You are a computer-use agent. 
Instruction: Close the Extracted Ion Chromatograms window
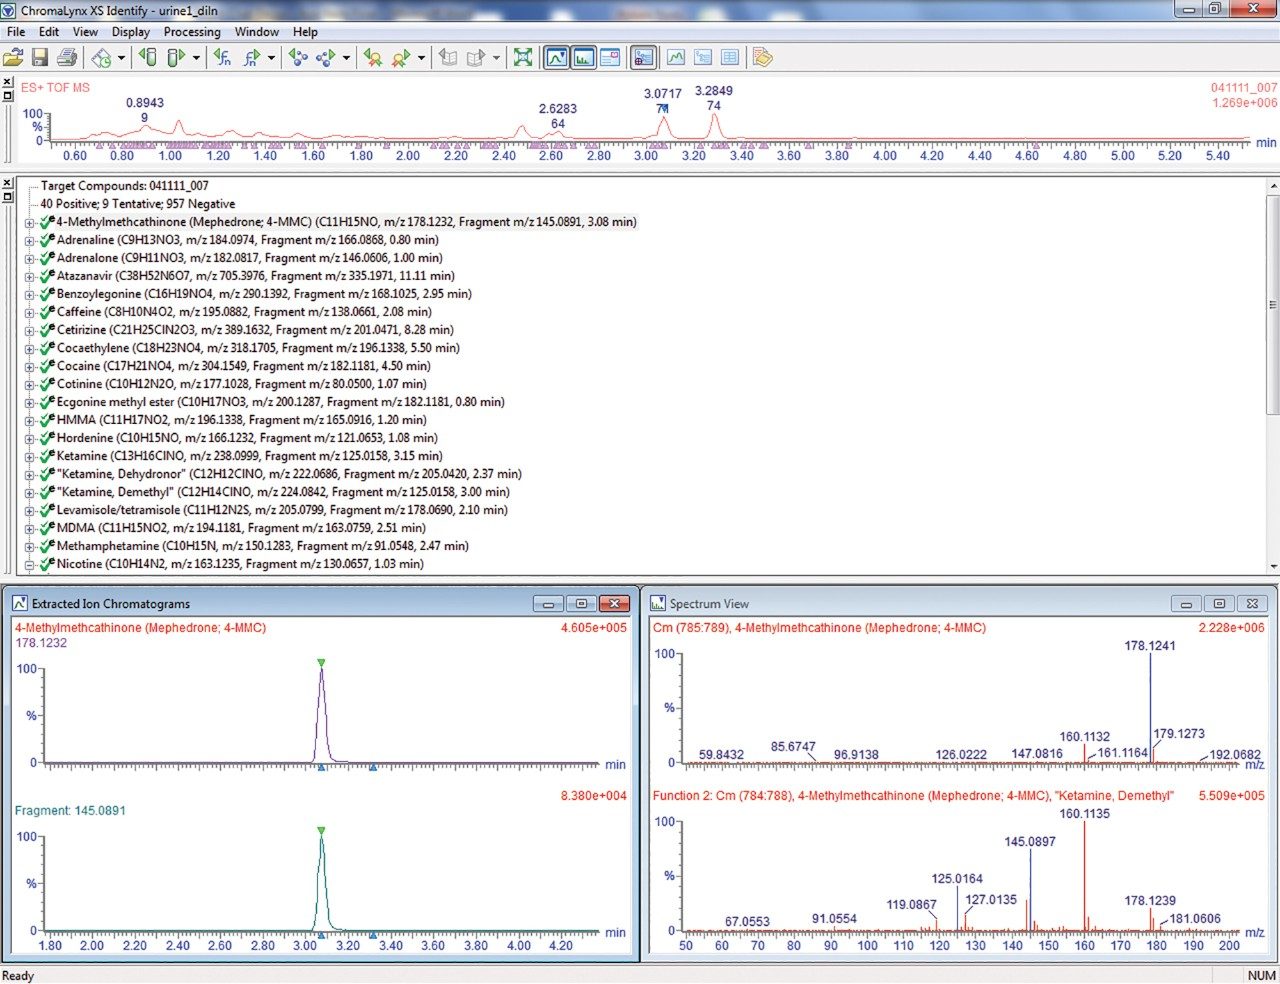pyautogui.click(x=614, y=604)
